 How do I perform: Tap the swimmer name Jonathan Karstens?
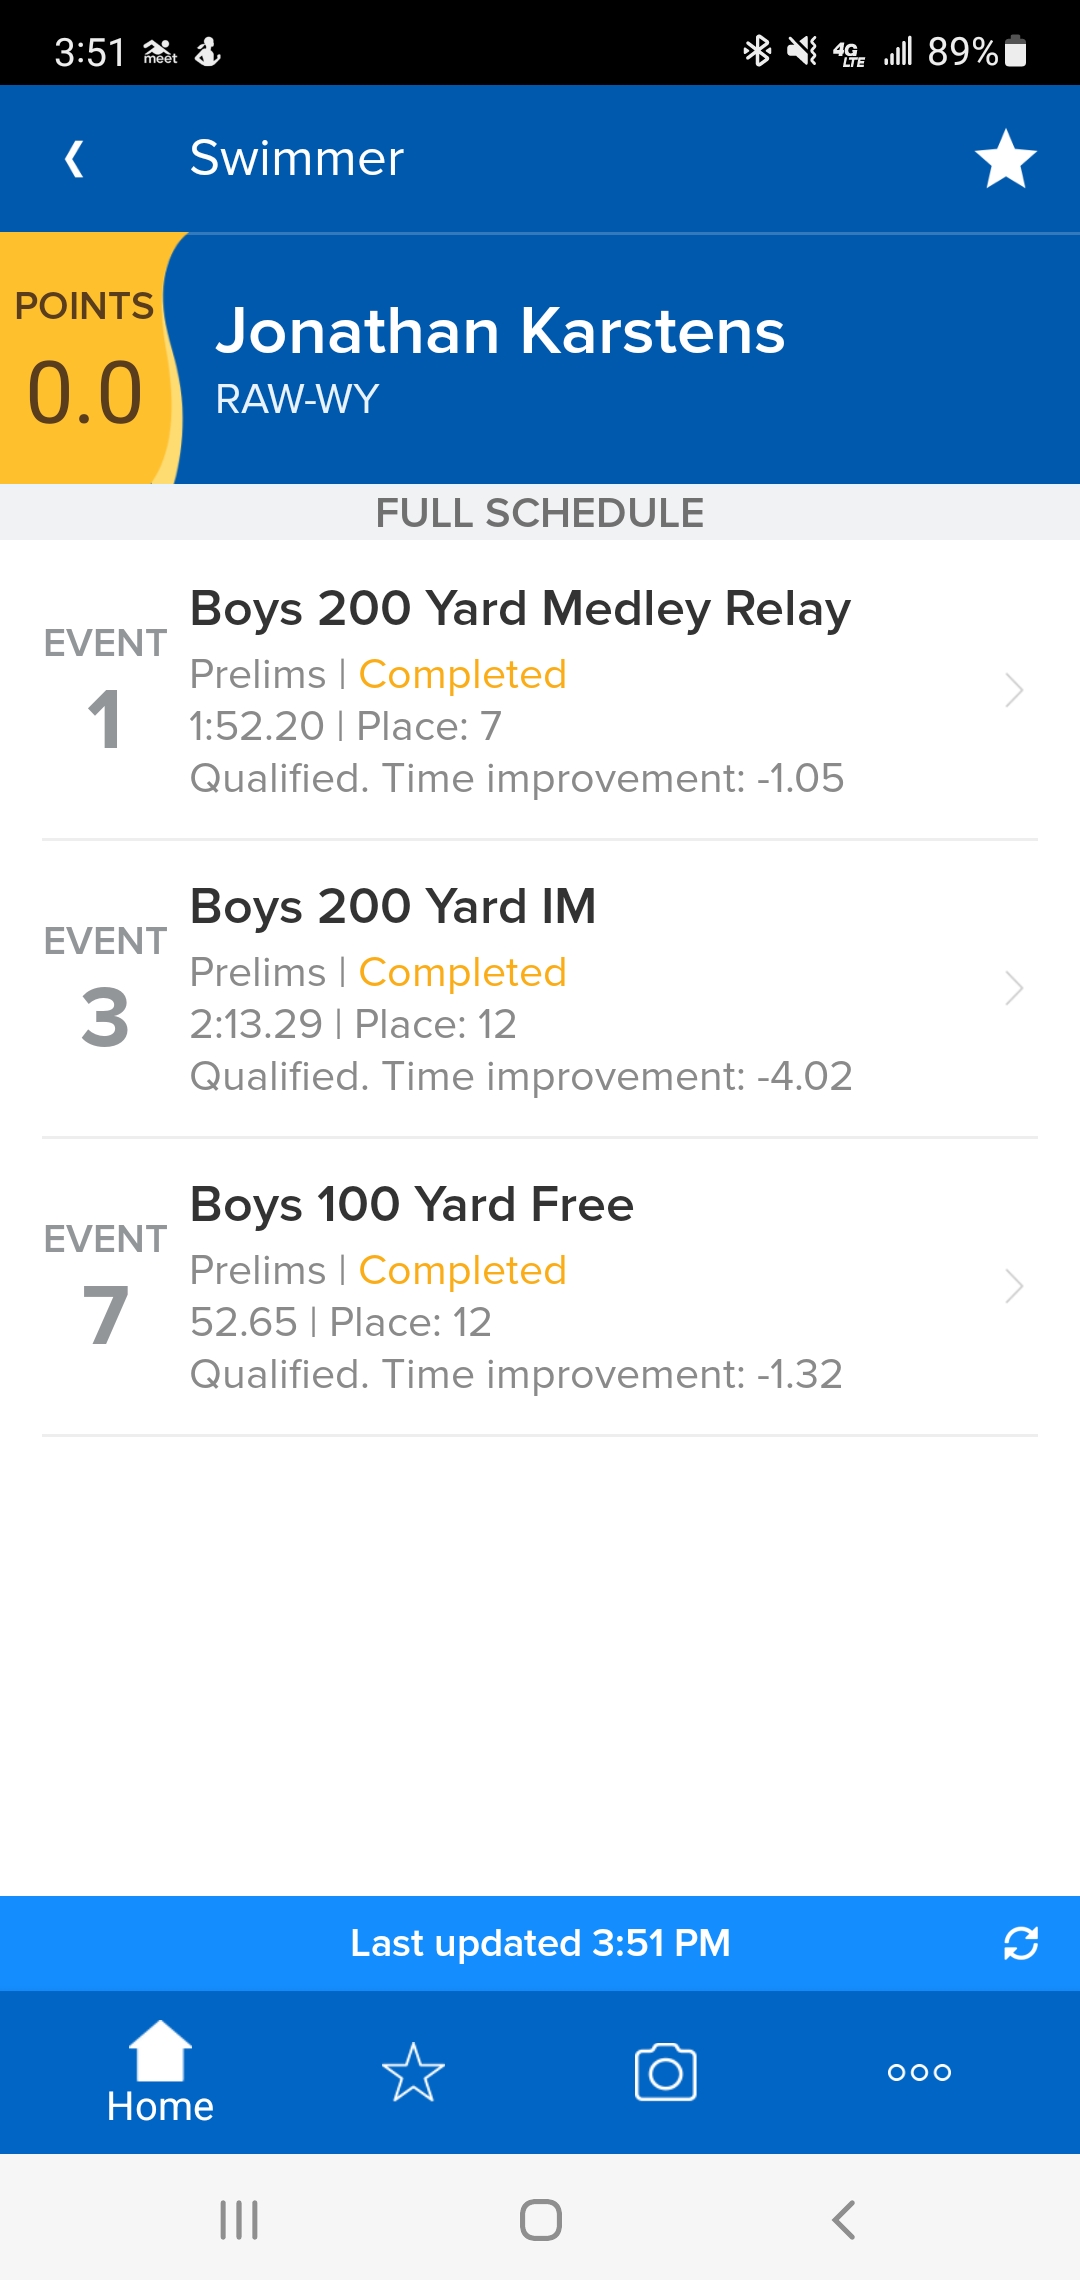(500, 331)
